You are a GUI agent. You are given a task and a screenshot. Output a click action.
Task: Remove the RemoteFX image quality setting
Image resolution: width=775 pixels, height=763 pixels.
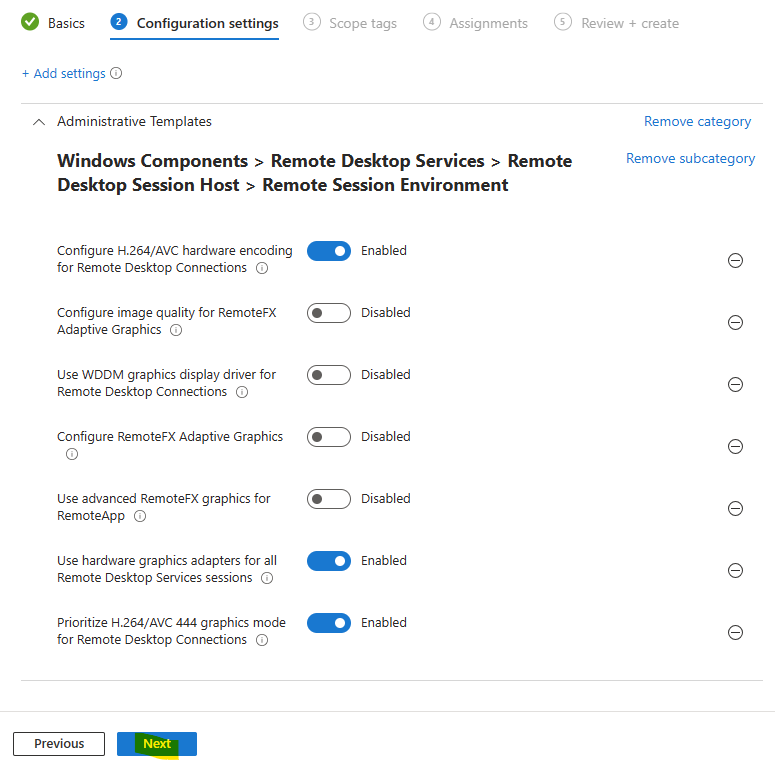pyautogui.click(x=735, y=322)
